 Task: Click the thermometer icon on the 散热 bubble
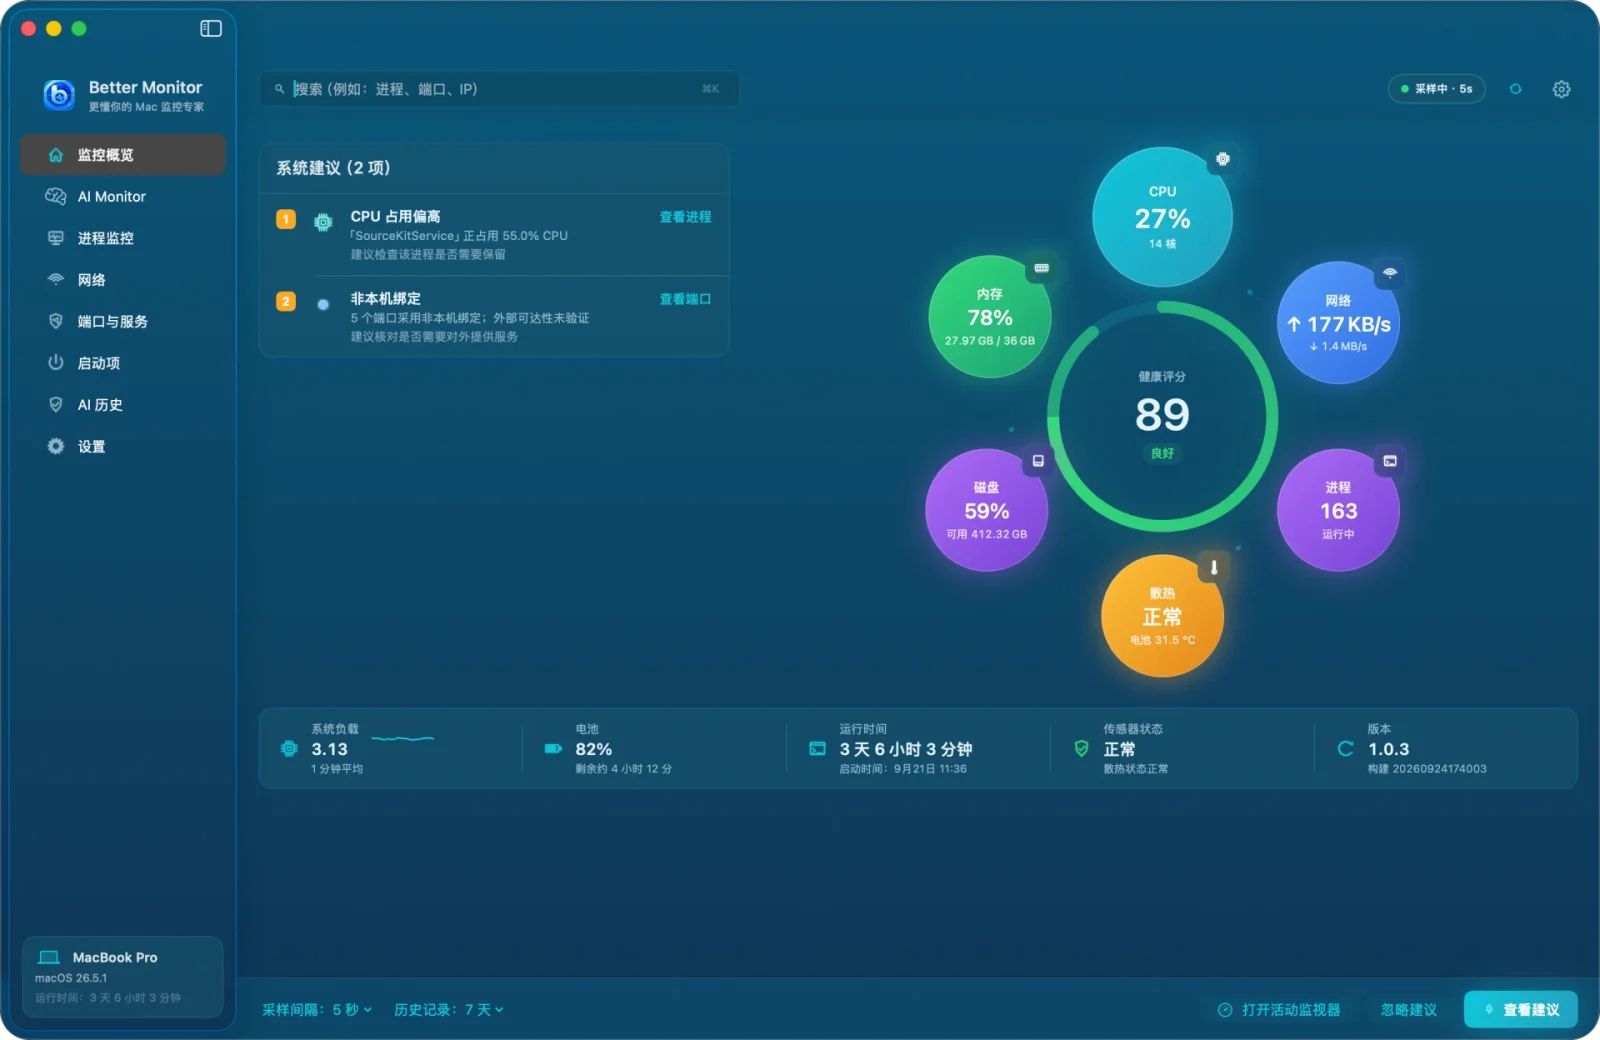1214,567
